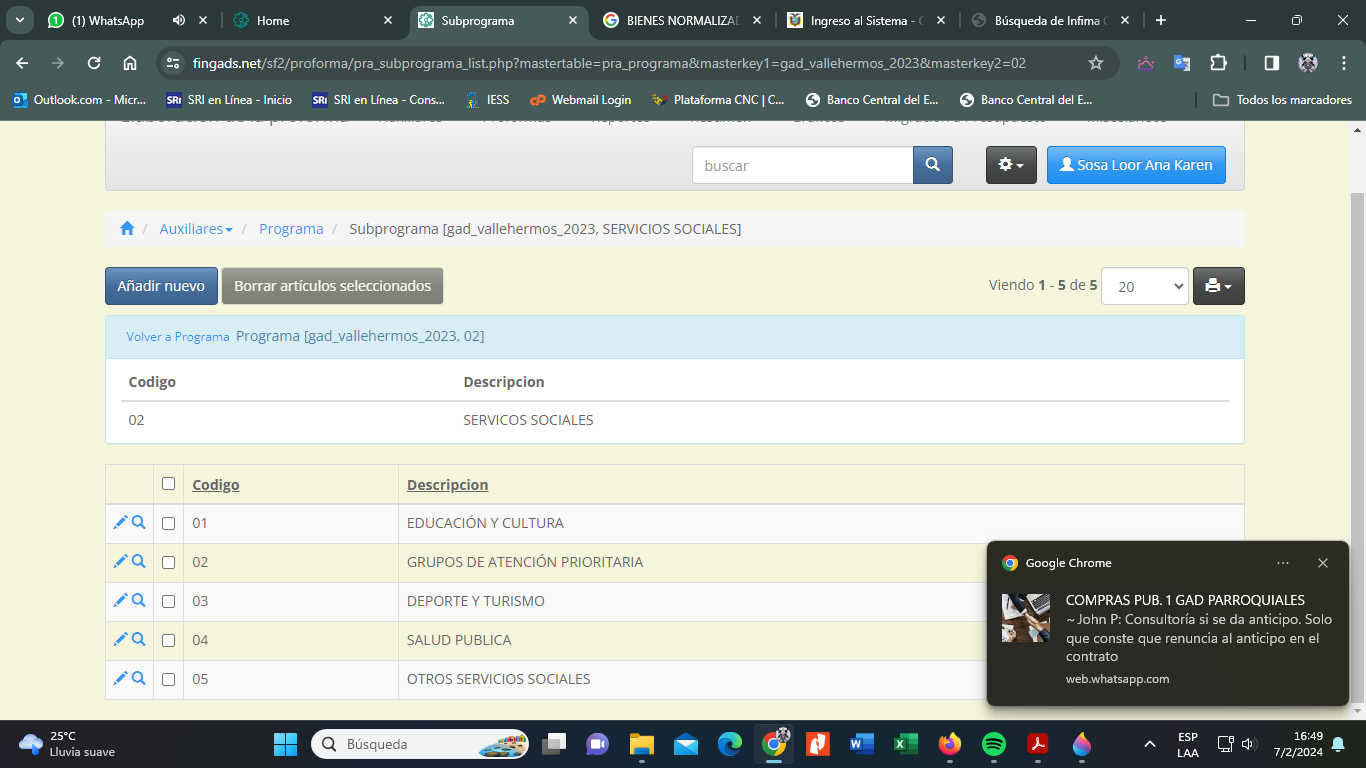Click the Añadir nuevo button
Image resolution: width=1366 pixels, height=768 pixels.
click(x=161, y=286)
